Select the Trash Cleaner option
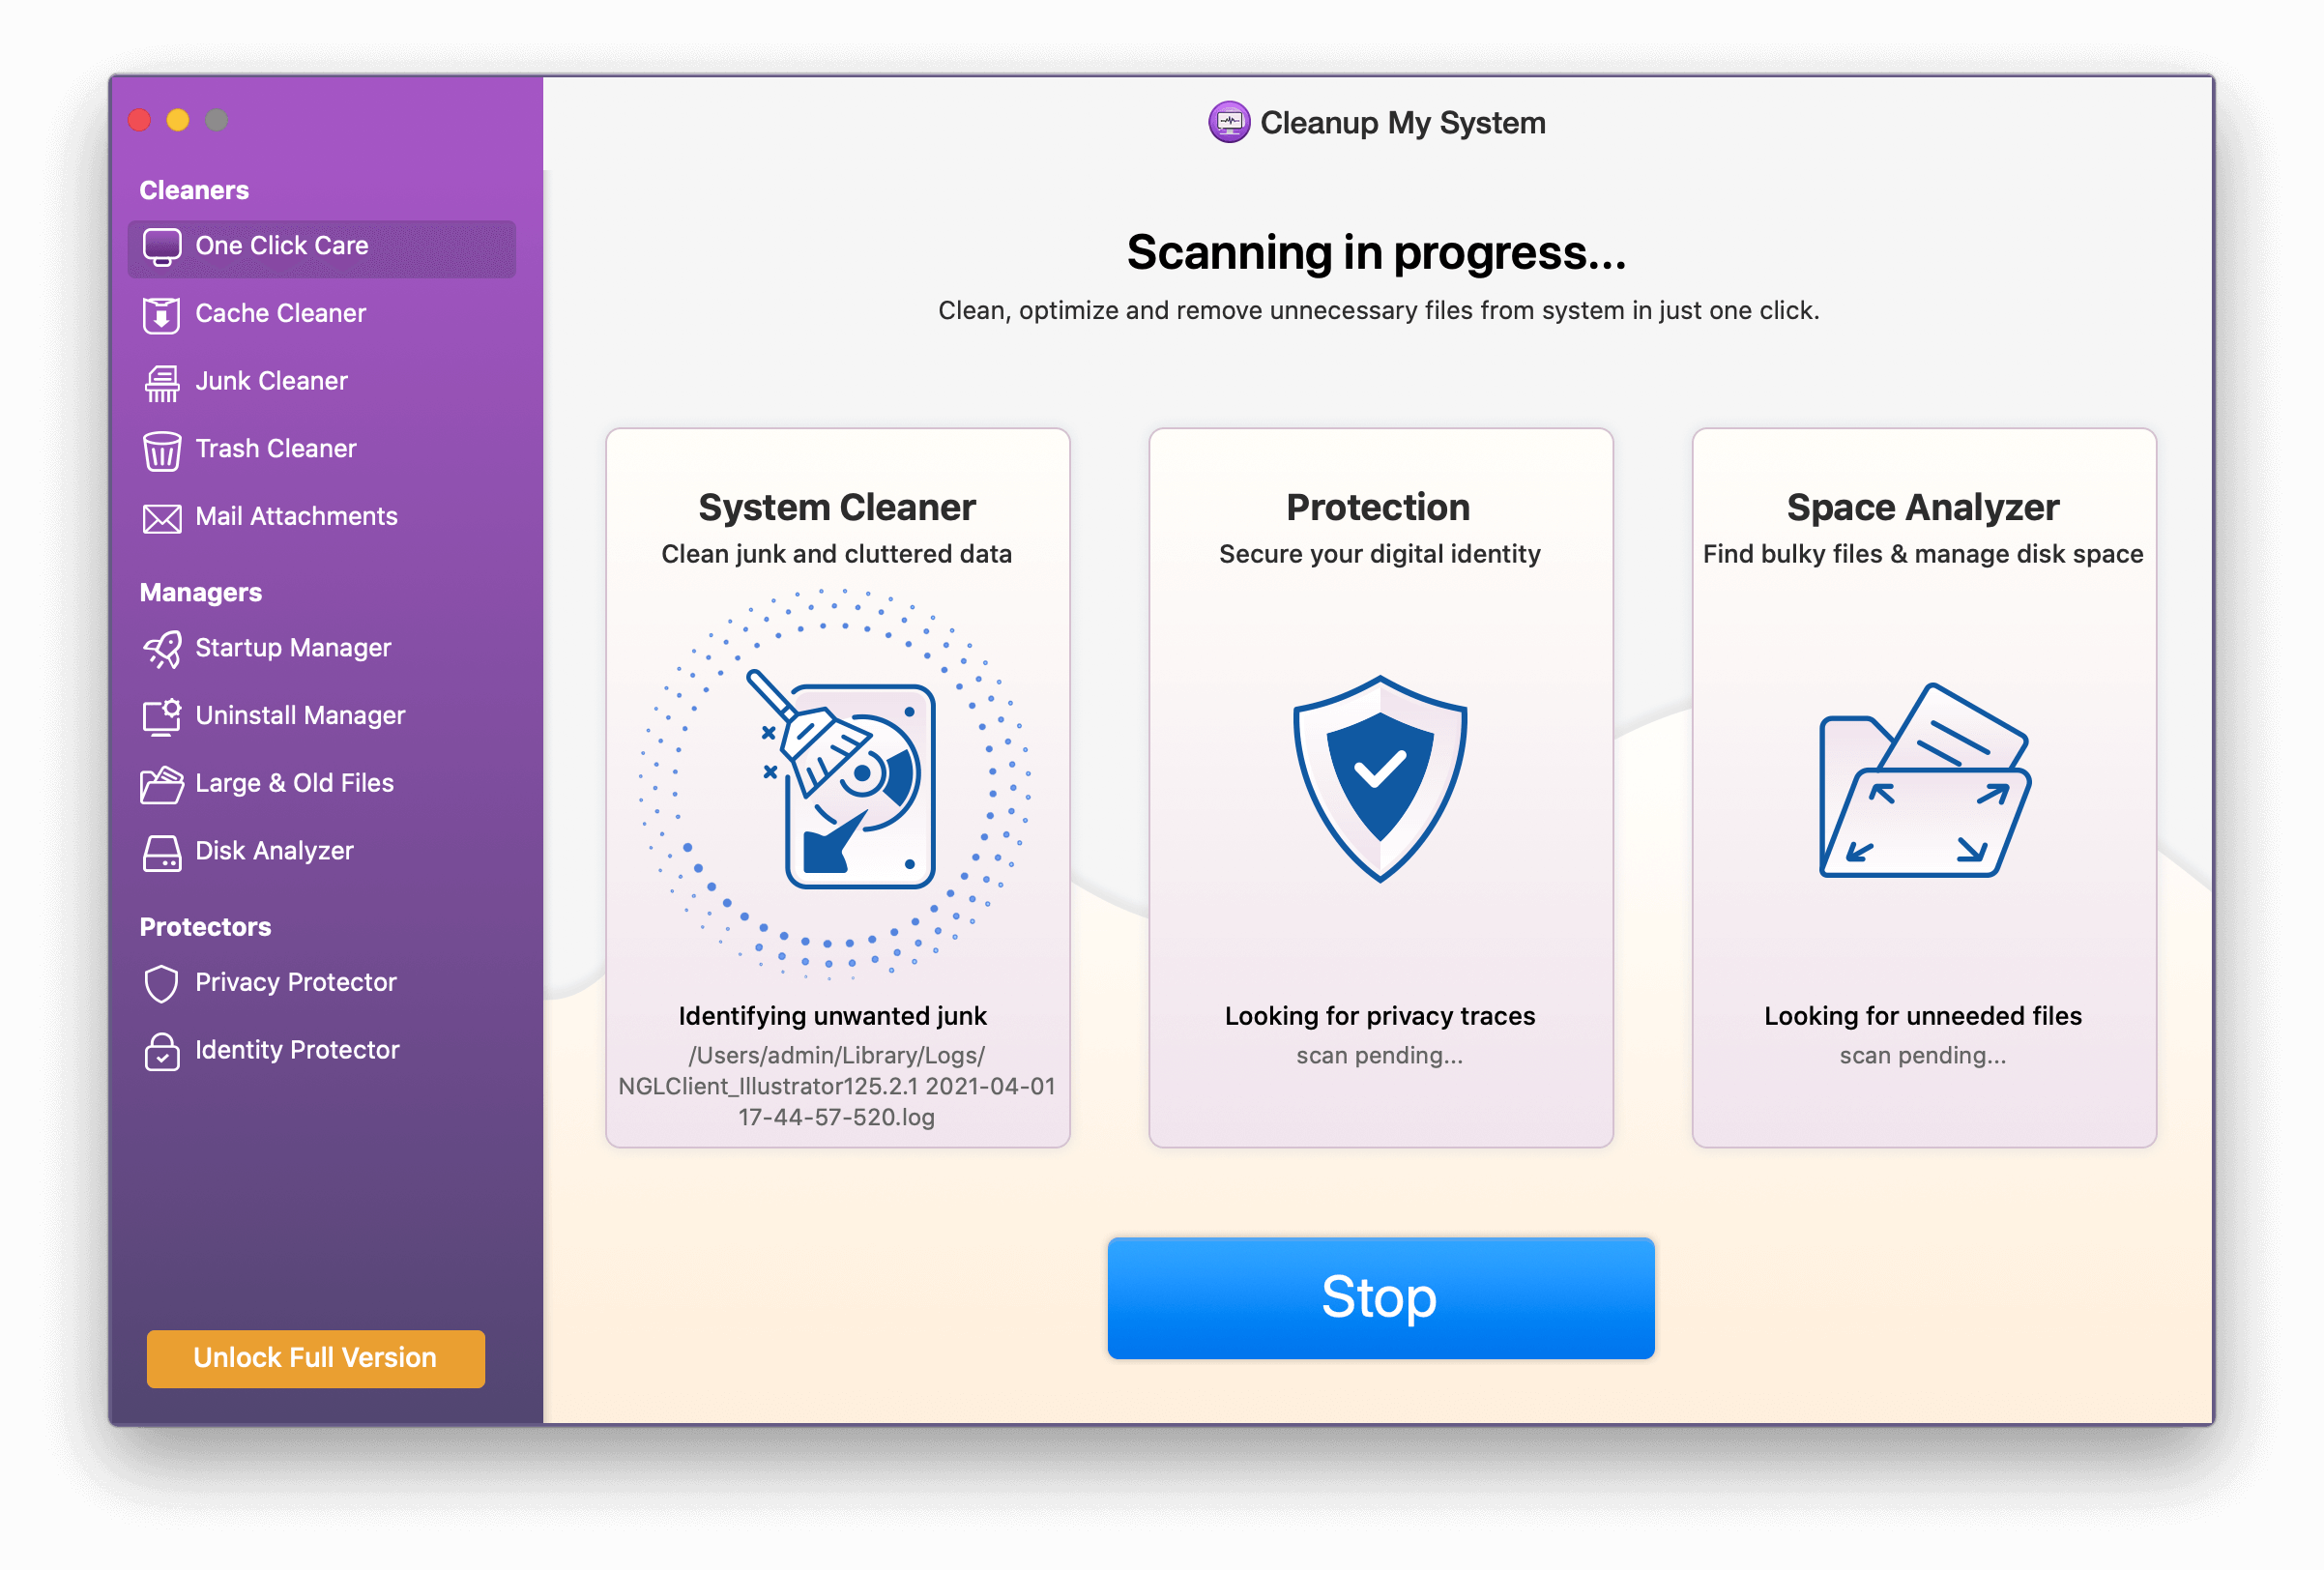2324x1570 pixels. click(x=275, y=447)
